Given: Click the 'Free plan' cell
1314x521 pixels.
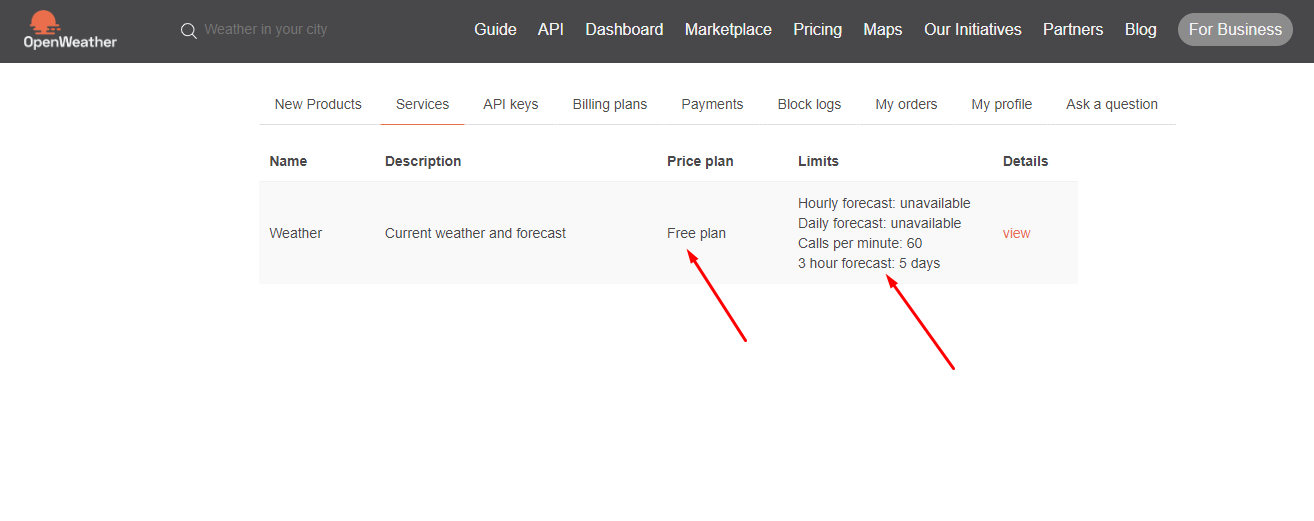Looking at the screenshot, I should tap(696, 233).
